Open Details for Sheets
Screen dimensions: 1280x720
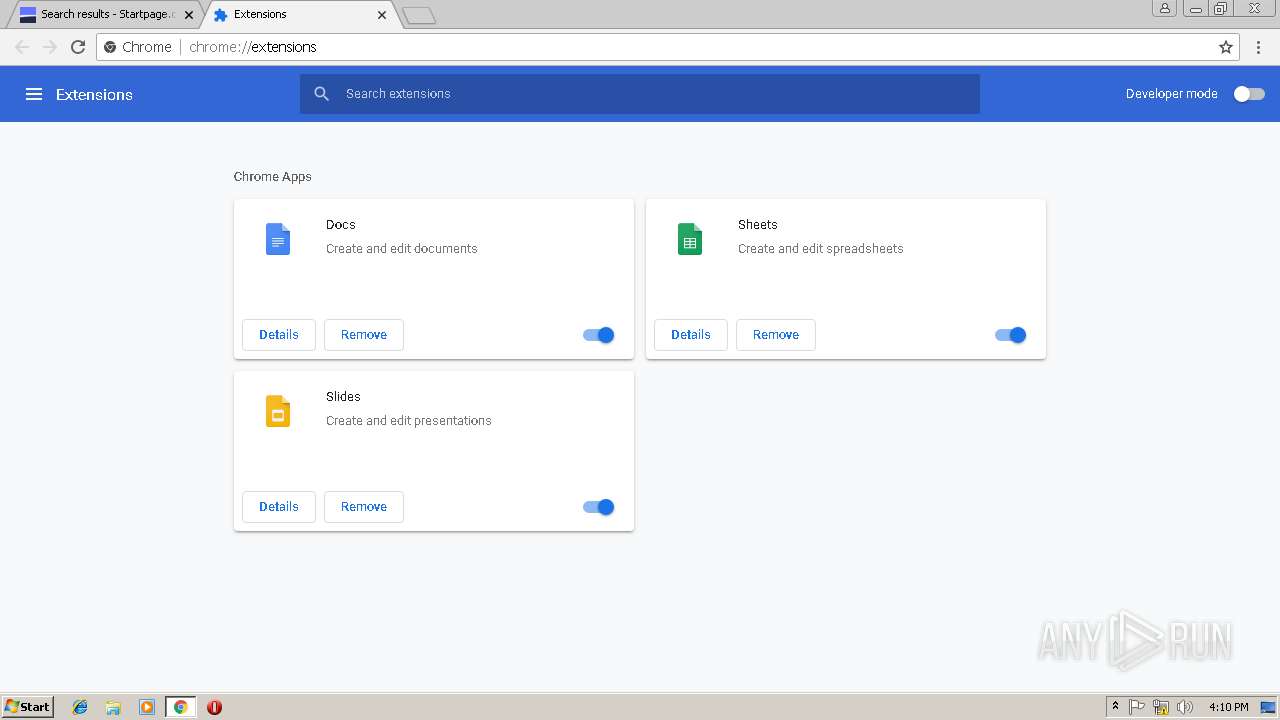pyautogui.click(x=691, y=335)
